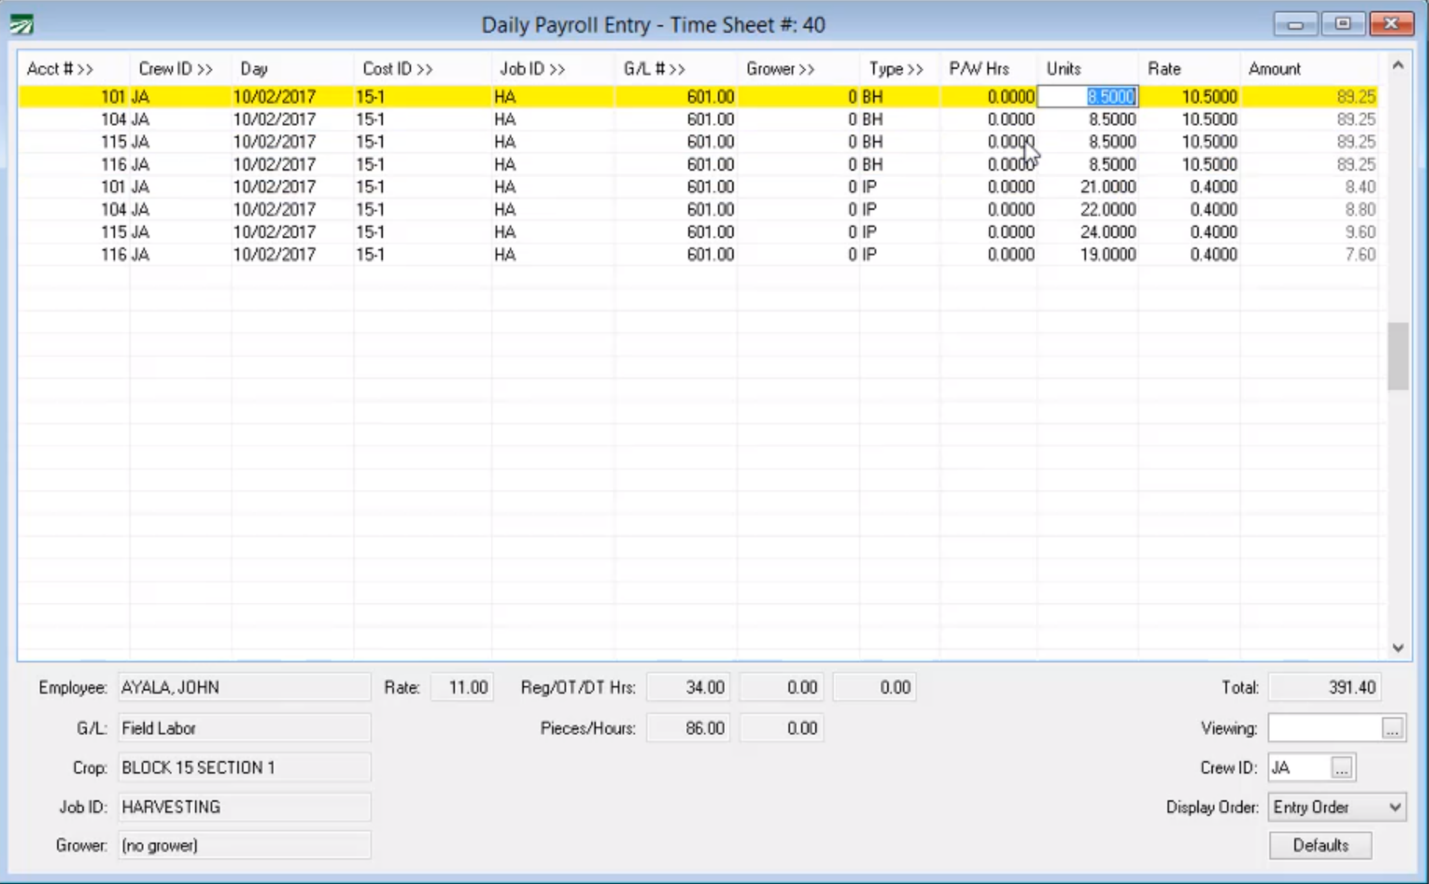Maximize the Daily Payroll Entry window
The width and height of the screenshot is (1429, 884).
1342,24
